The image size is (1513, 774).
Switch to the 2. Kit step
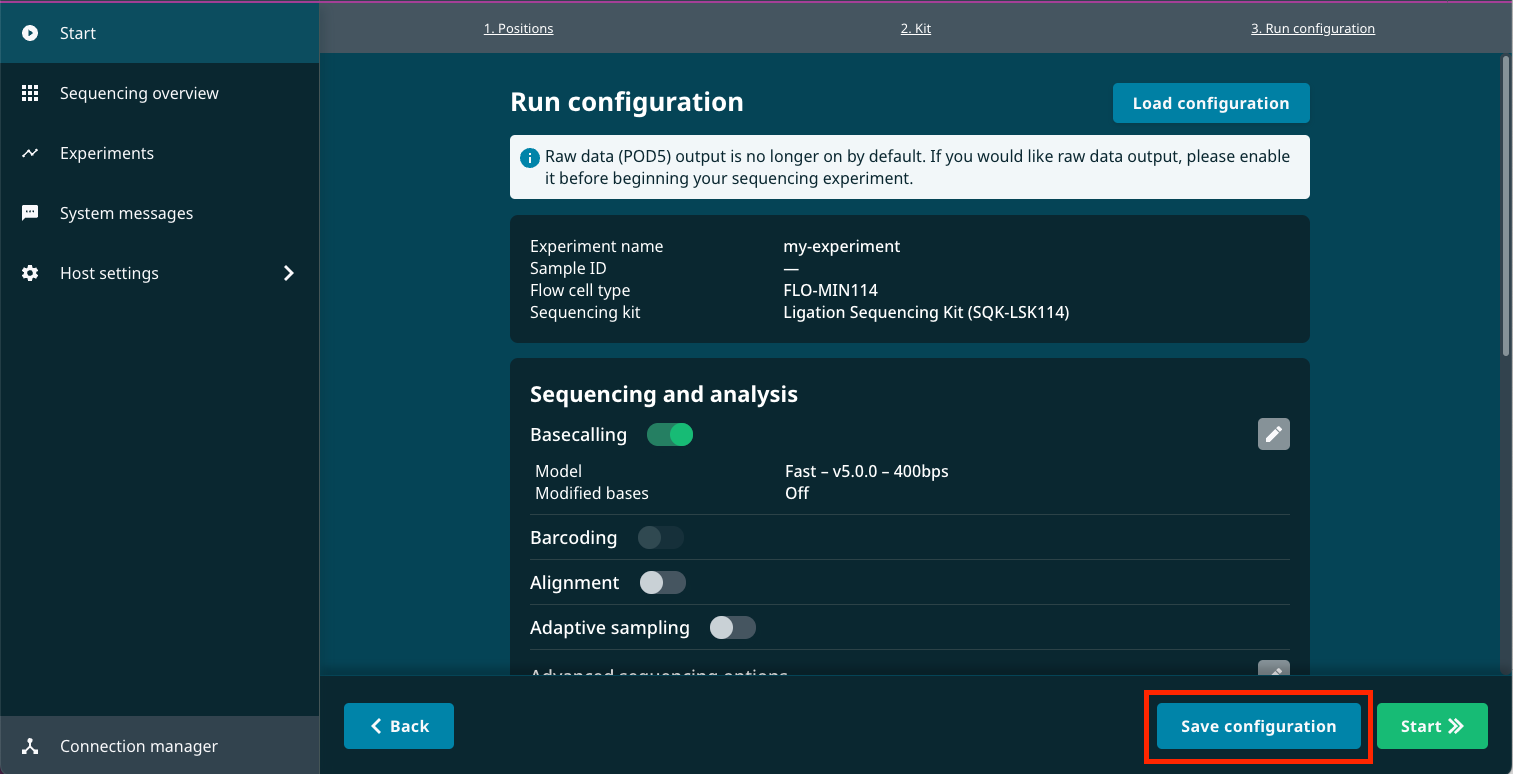tap(915, 28)
